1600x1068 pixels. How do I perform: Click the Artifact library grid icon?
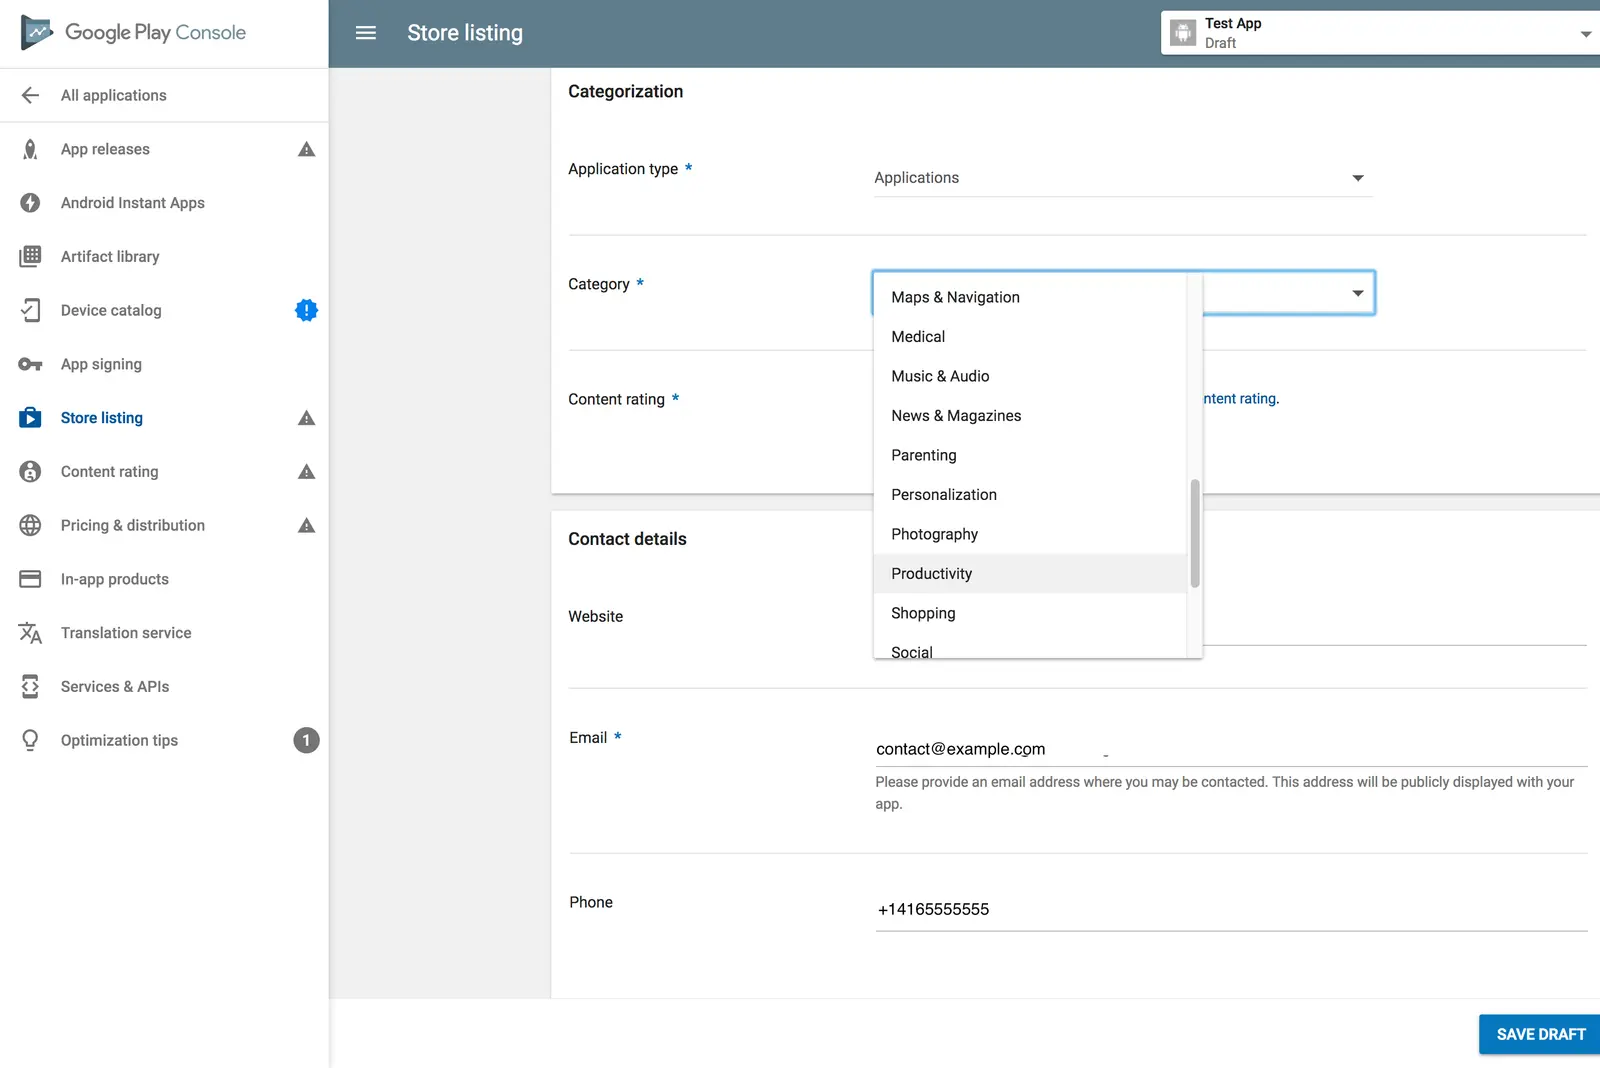coord(31,256)
